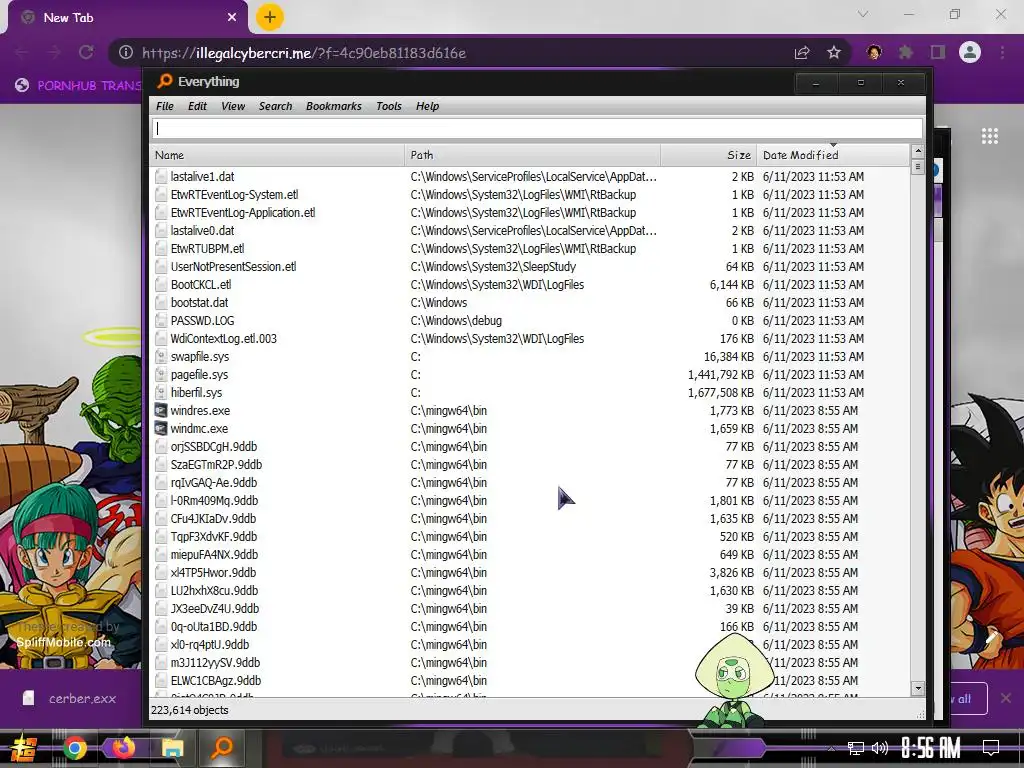The width and height of the screenshot is (1024, 768).
Task: Select file icon of swapfile.sys
Action: (x=161, y=357)
